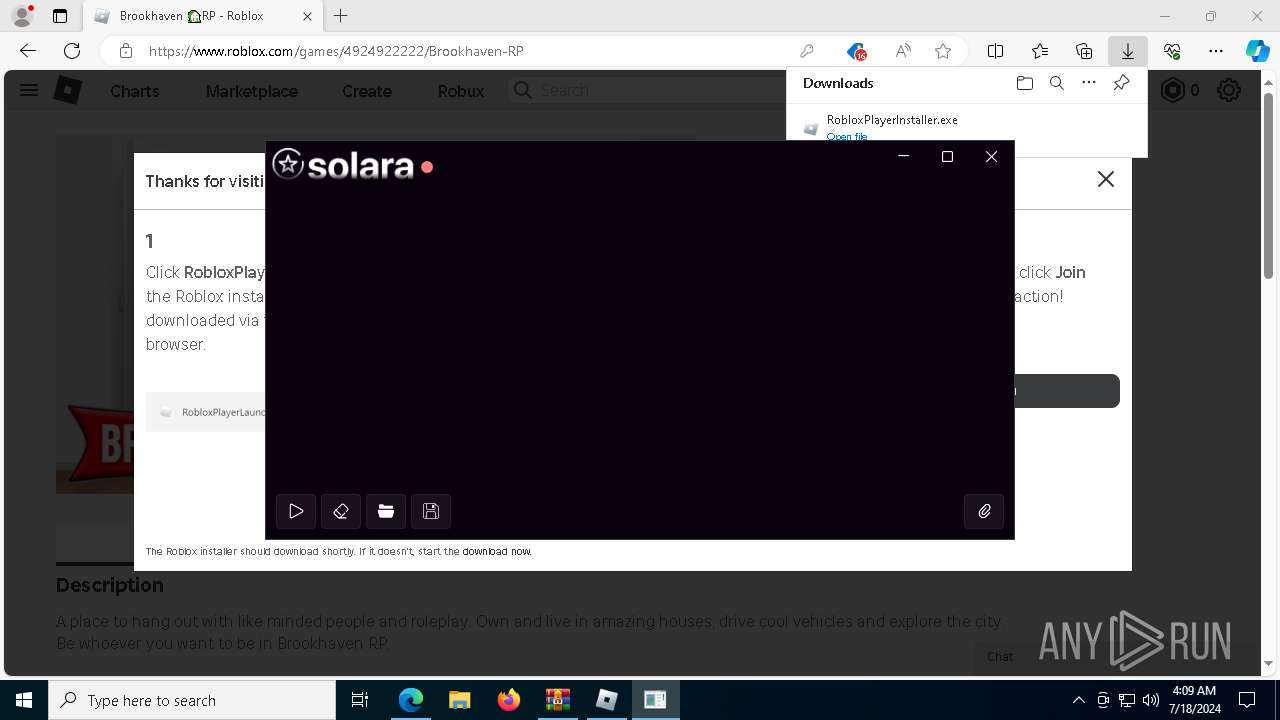Run script with Solara play button
The width and height of the screenshot is (1280, 720).
click(x=296, y=511)
